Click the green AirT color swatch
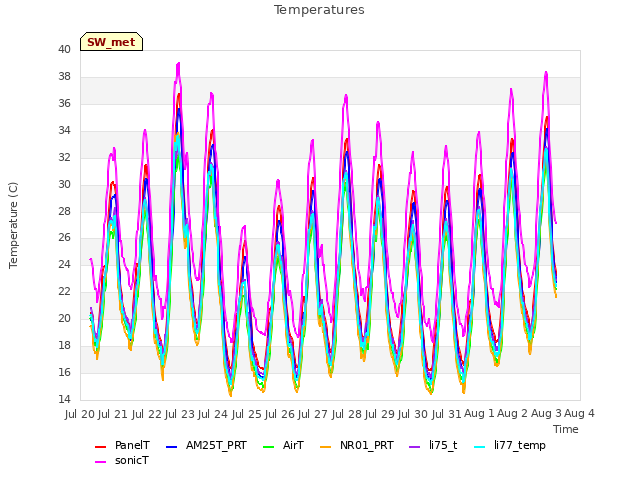 point(269,447)
